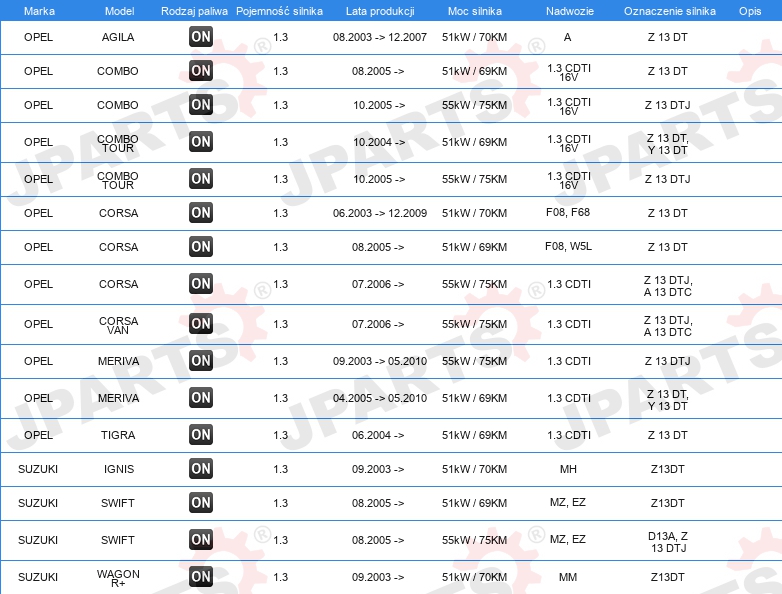Click ON icon in CORSA 06.2003 row

click(201, 212)
